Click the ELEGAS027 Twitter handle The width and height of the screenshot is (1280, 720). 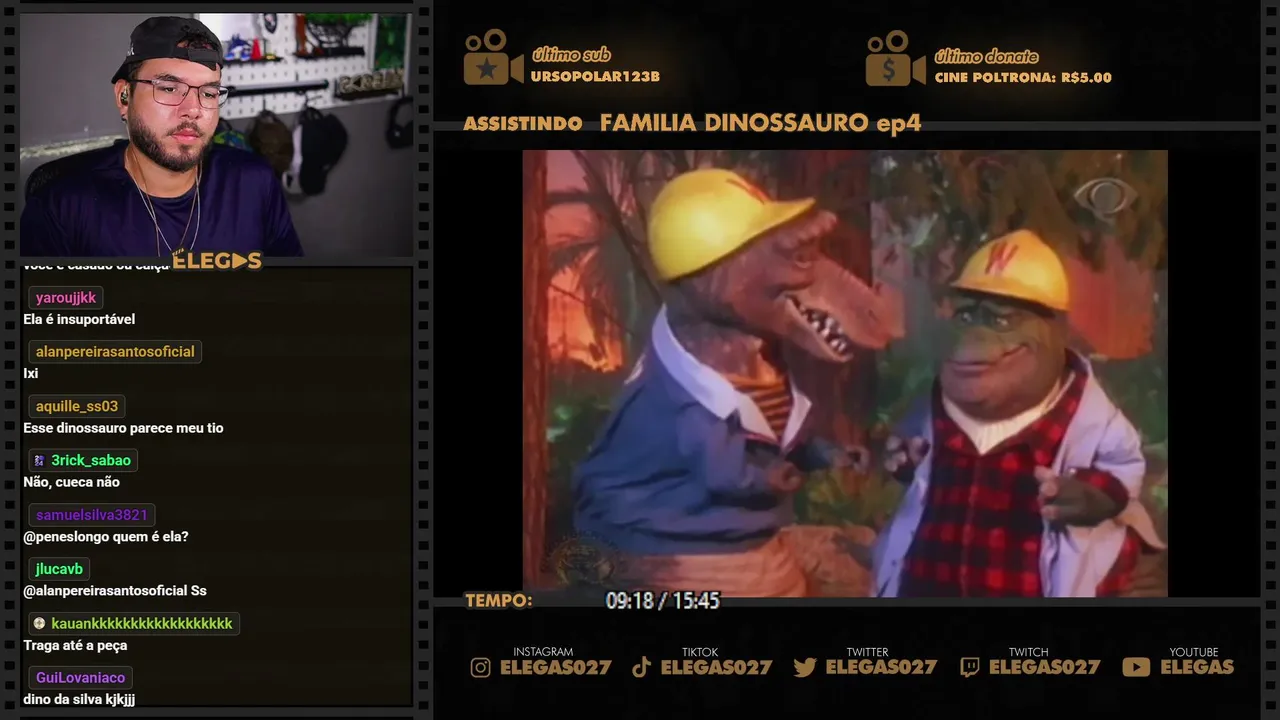tap(881, 667)
